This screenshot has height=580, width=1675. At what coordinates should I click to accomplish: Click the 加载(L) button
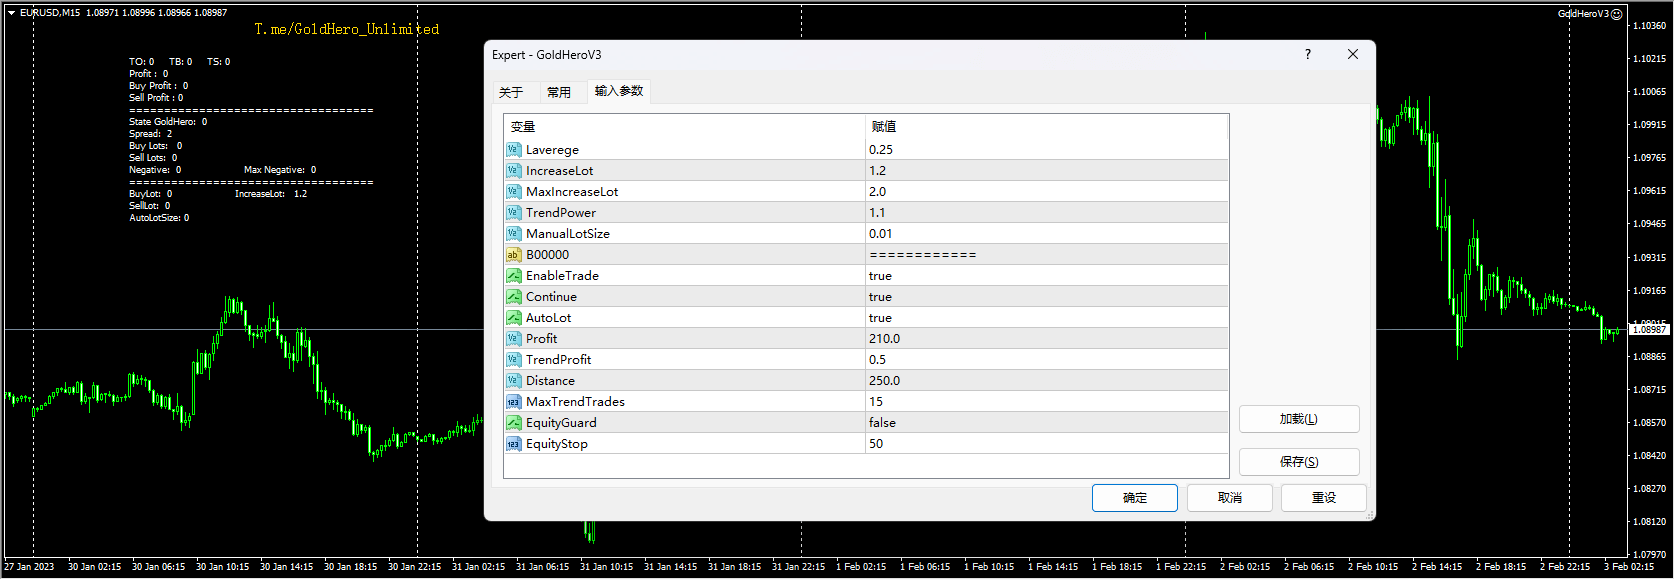(1298, 419)
